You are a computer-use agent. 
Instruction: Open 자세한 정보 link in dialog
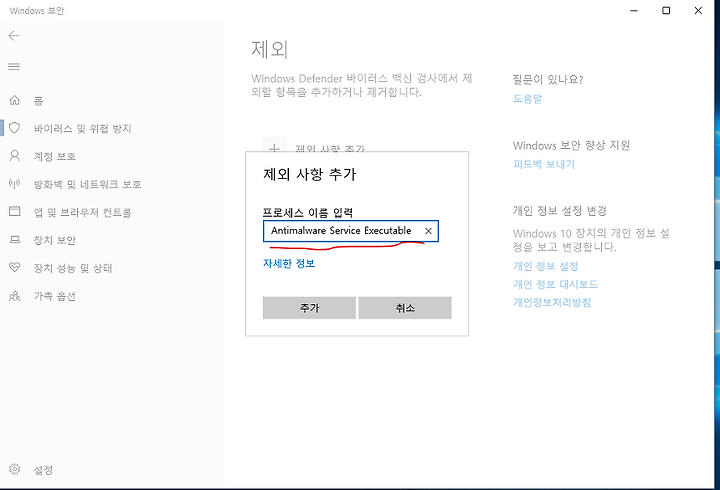click(x=289, y=263)
